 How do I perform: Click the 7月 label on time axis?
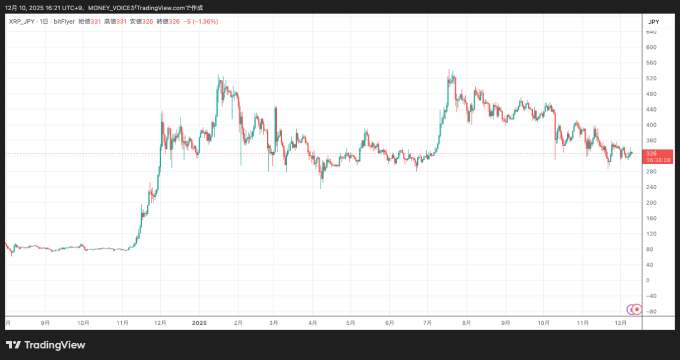click(x=427, y=323)
